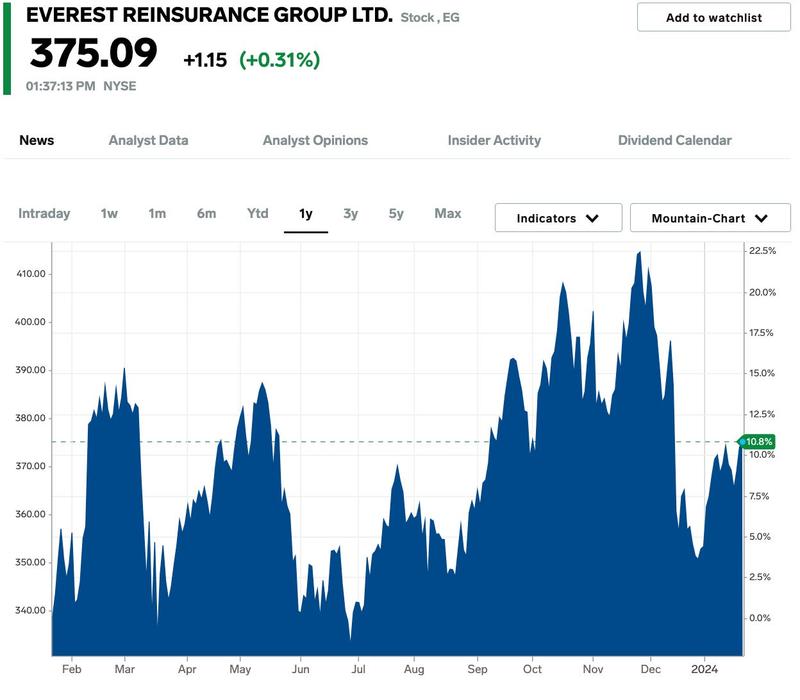Click the Aug month axis label
800x700 pixels.
pyautogui.click(x=414, y=669)
